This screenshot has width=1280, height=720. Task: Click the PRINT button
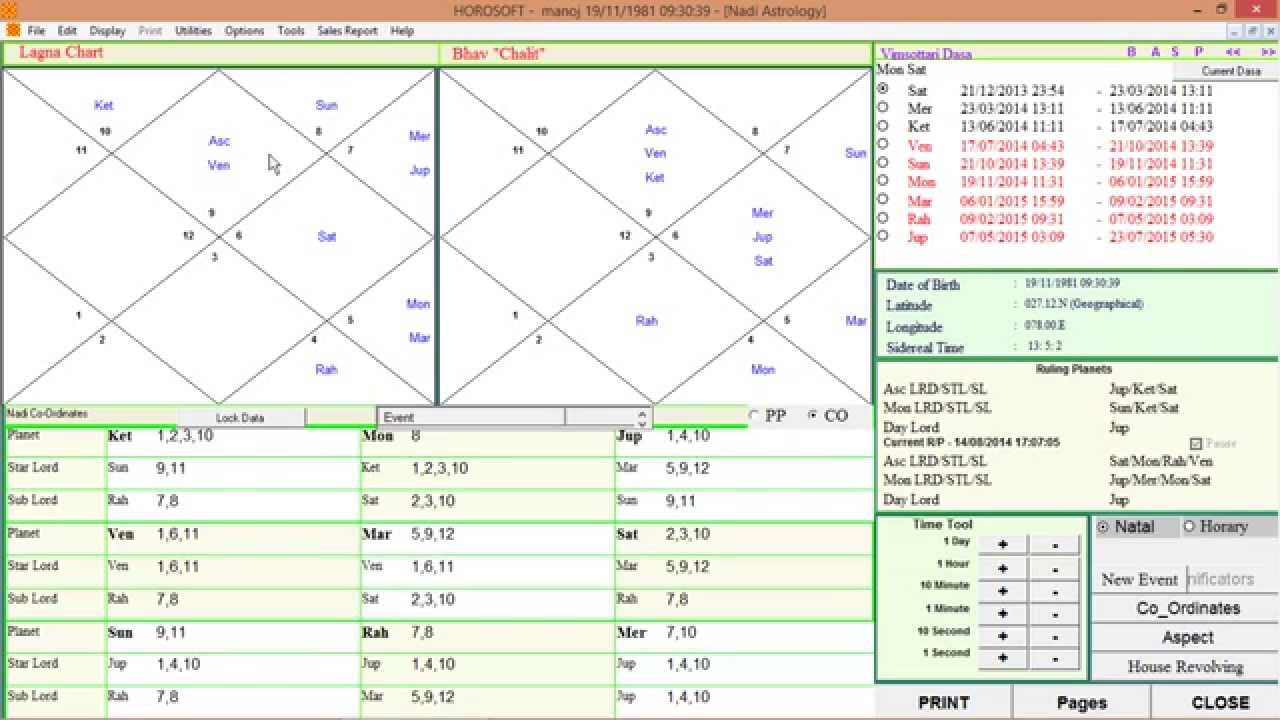click(x=943, y=702)
